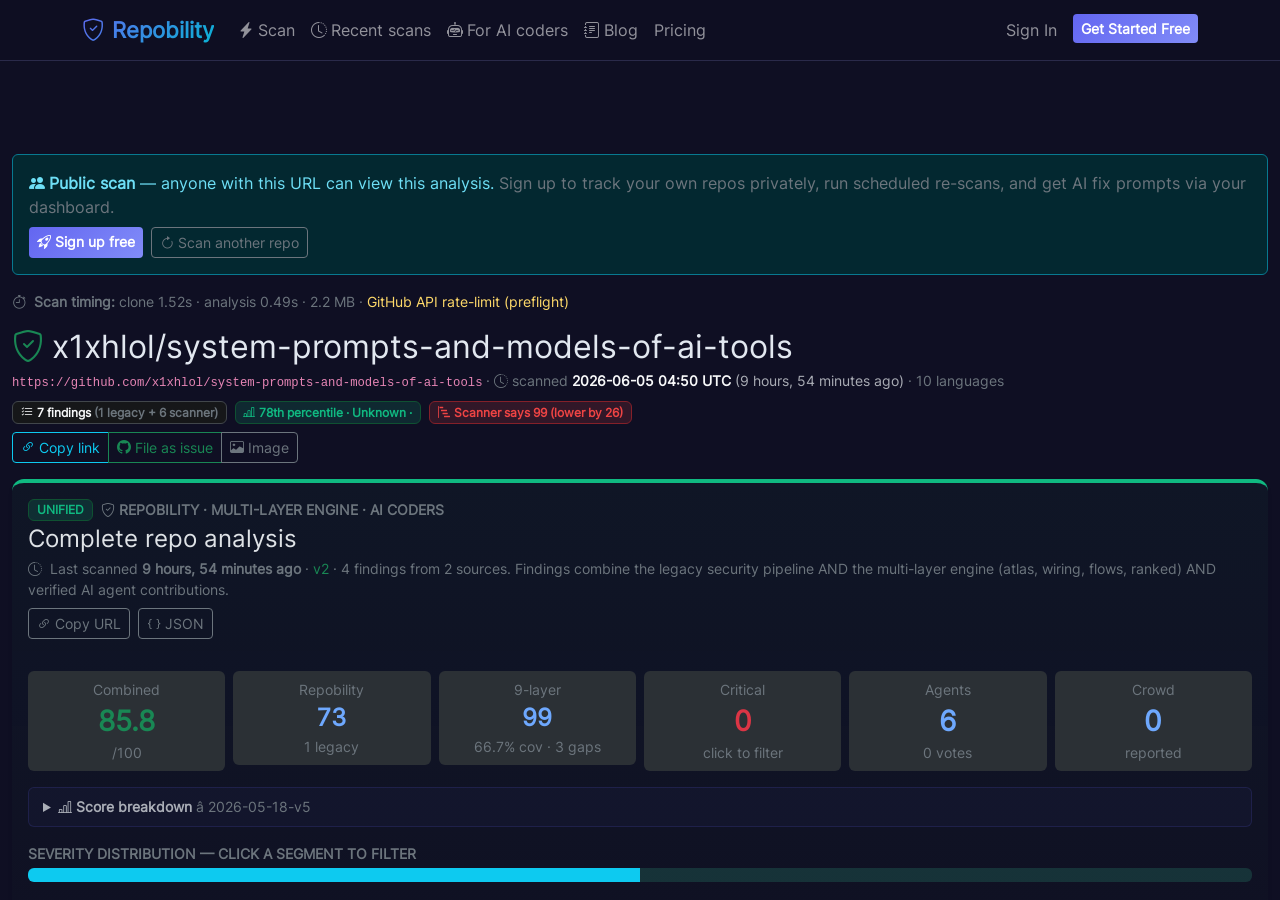Click the GitHub API rate-limit (preflight) notice
Image resolution: width=1280 pixels, height=900 pixels.
[x=468, y=302]
